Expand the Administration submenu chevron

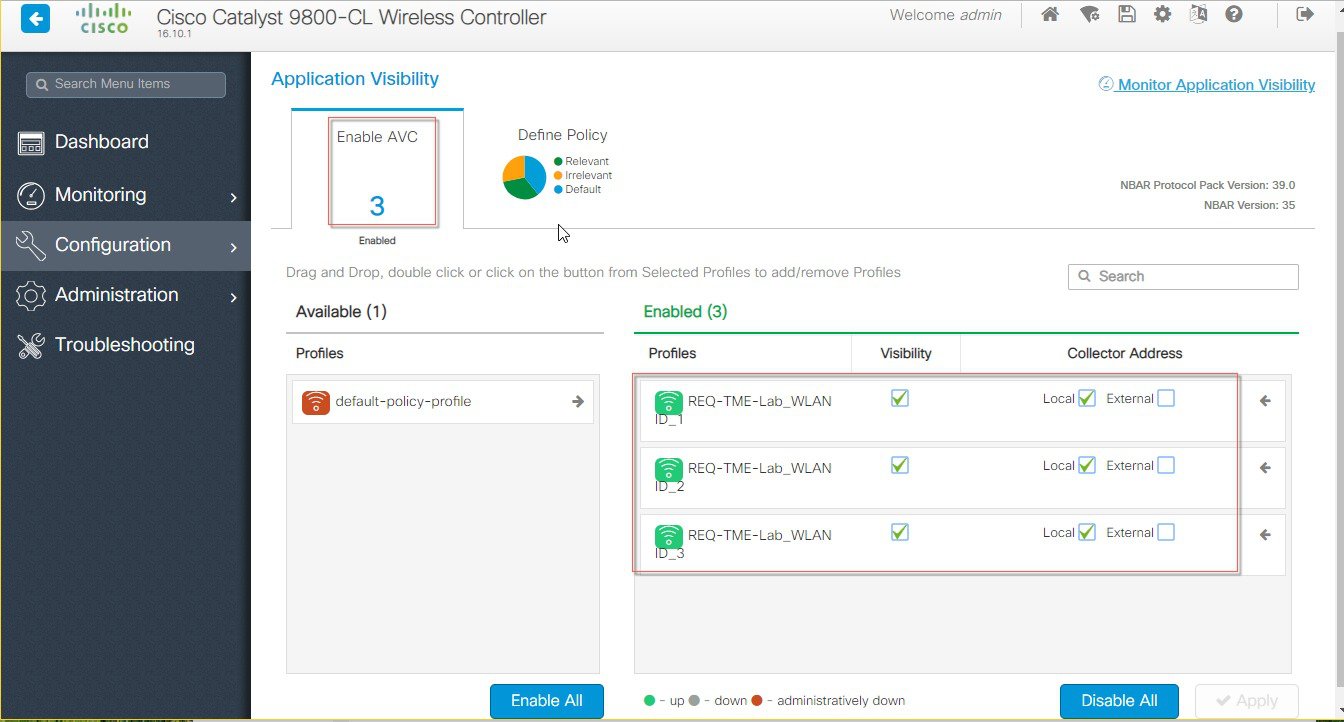coord(234,297)
